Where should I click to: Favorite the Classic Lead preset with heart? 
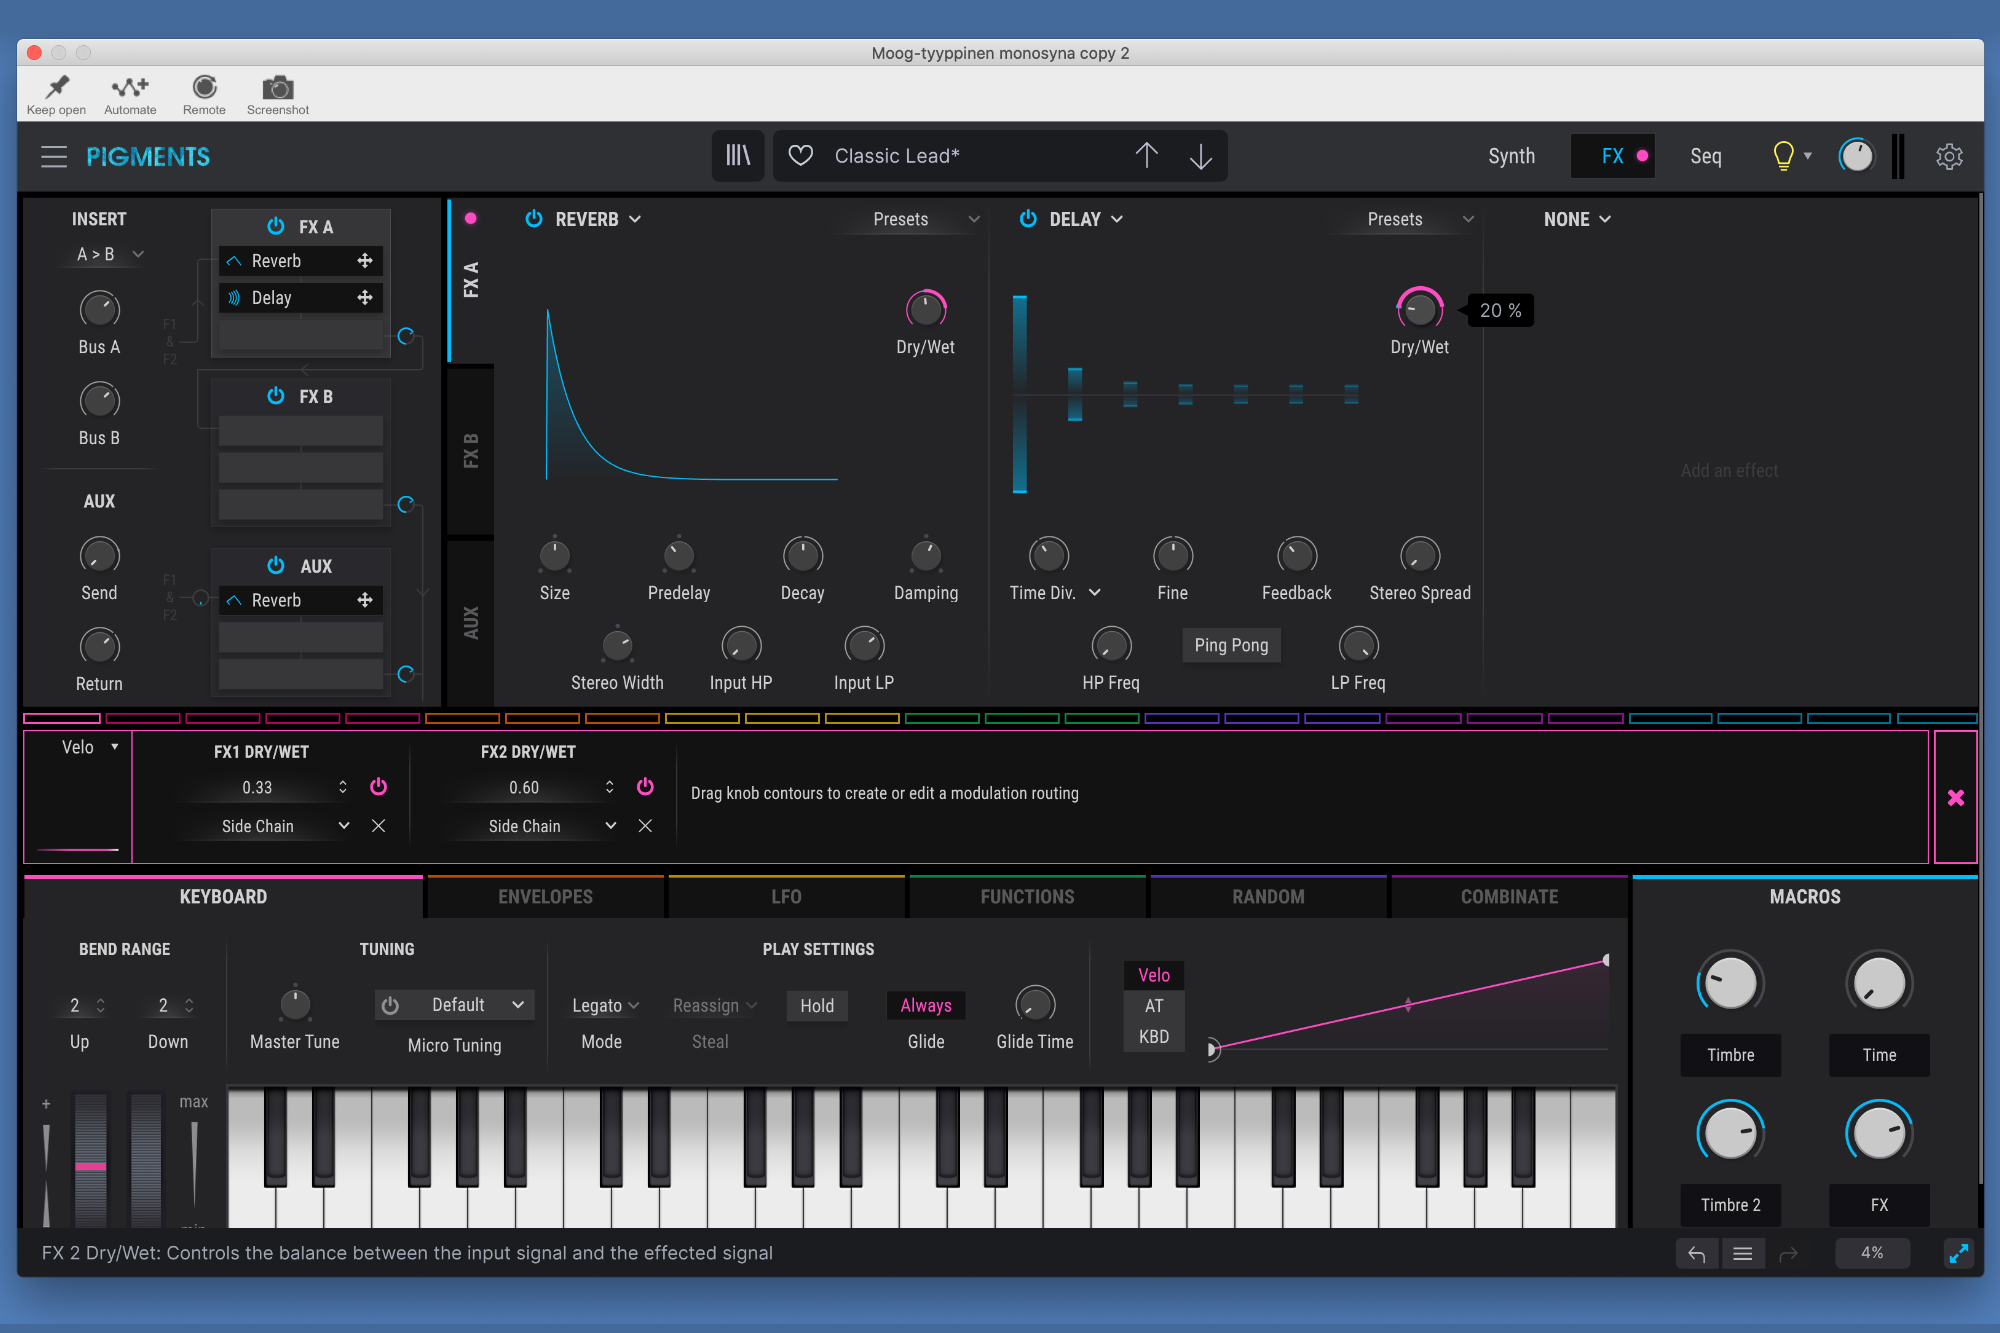[800, 155]
